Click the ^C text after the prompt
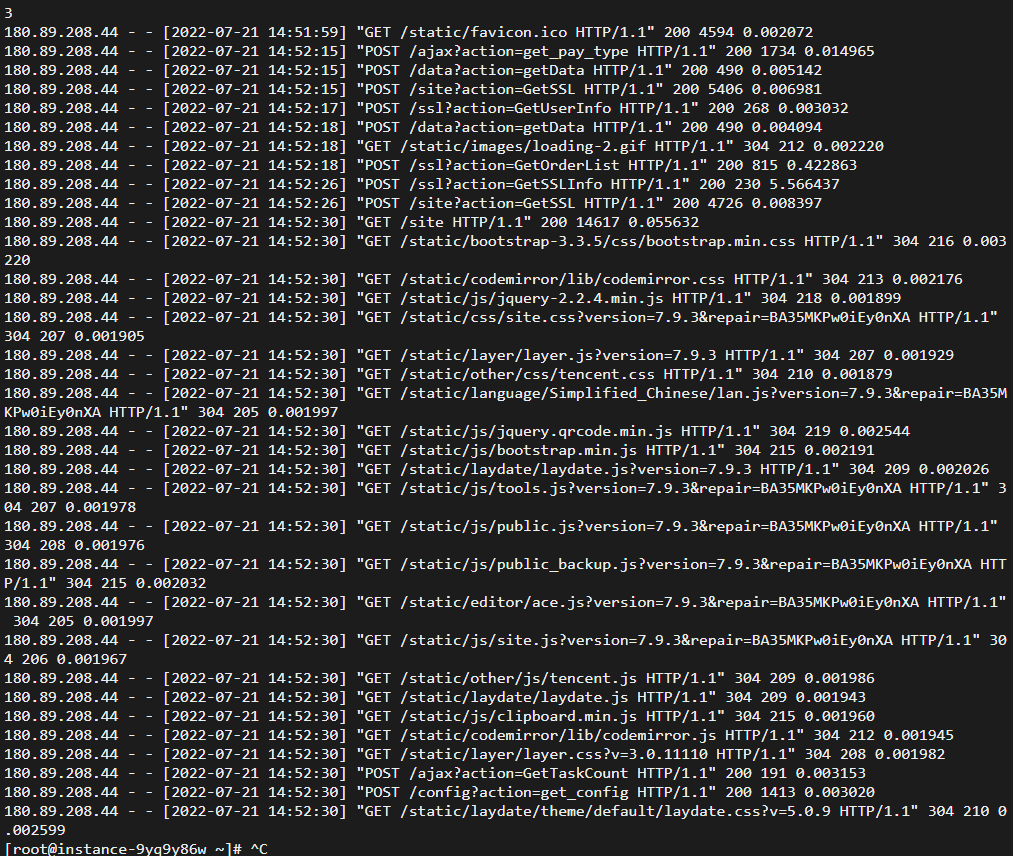1013x856 pixels. coord(258,849)
